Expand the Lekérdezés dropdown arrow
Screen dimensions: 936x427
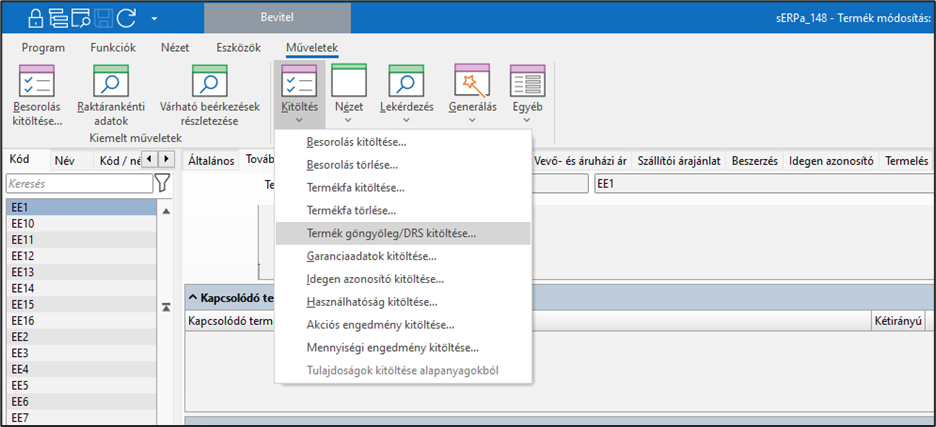click(407, 119)
